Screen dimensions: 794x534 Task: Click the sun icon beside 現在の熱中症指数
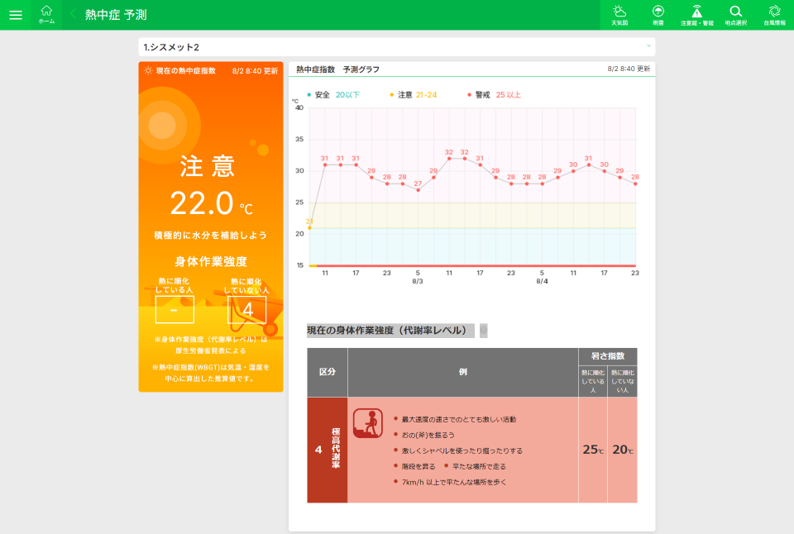coord(148,71)
